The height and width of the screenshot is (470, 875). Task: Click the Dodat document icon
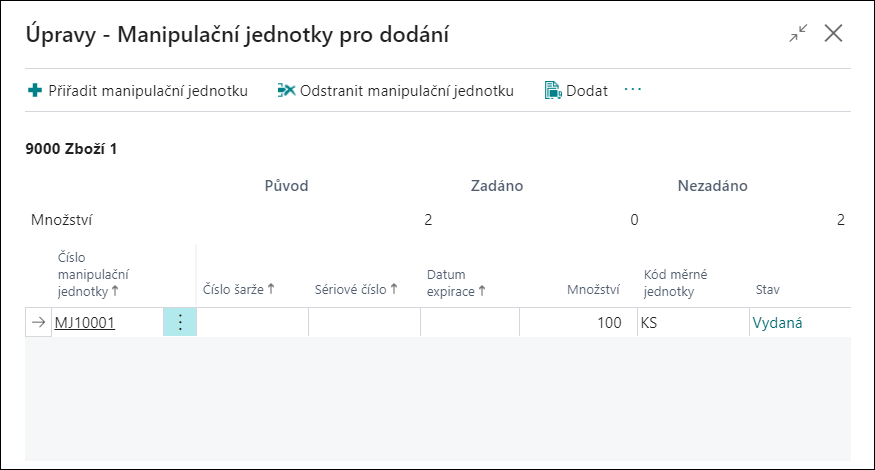[x=553, y=91]
